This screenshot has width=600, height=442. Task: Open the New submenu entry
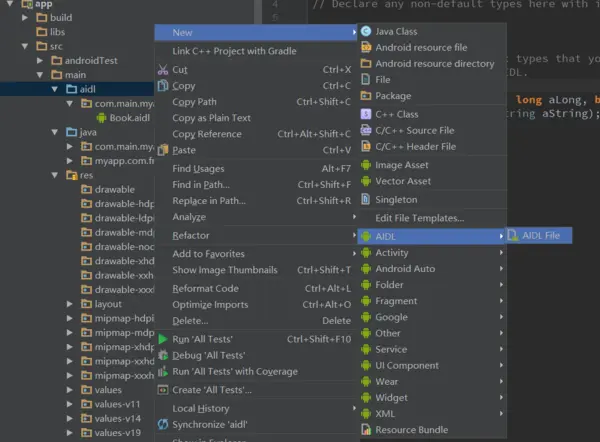click(256, 33)
